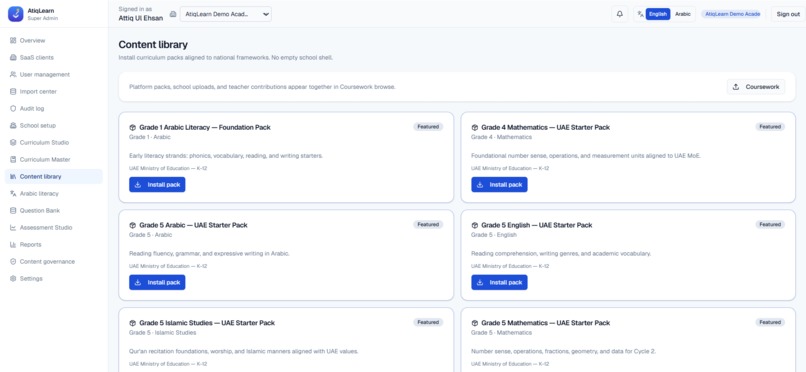Install the Grade 5 English pack
The image size is (806, 372).
pos(499,282)
